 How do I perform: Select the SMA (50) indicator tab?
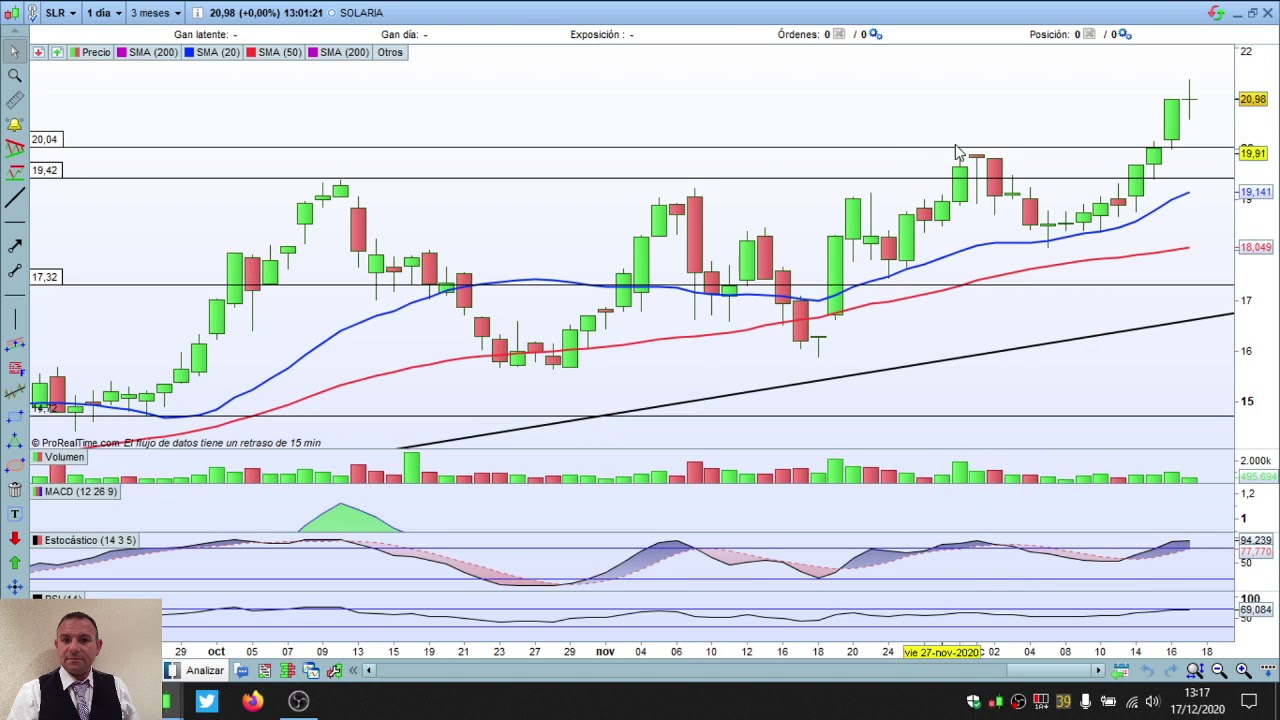pyautogui.click(x=274, y=52)
